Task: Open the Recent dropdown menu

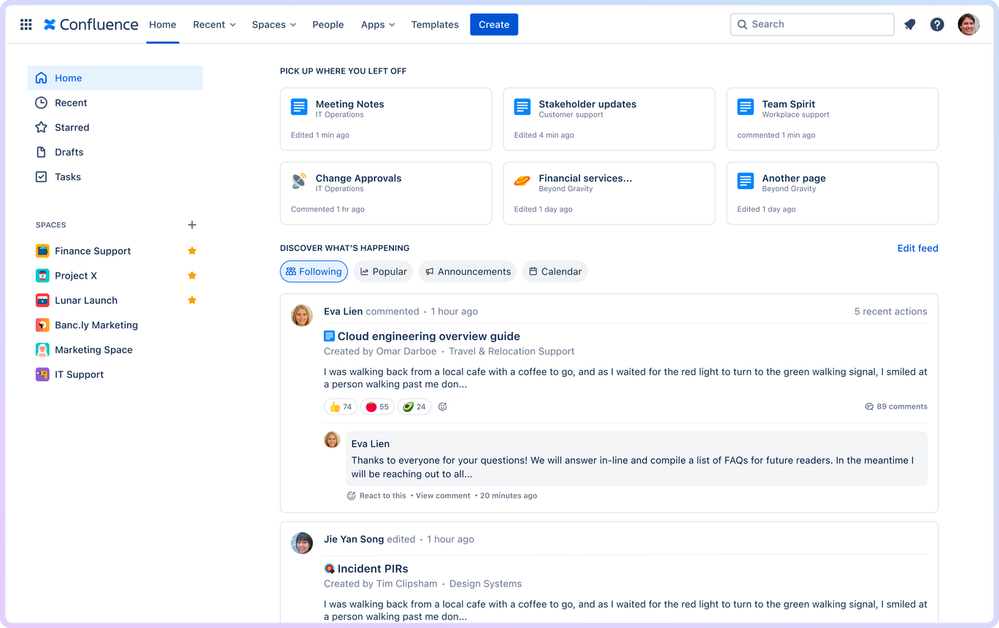Action: tap(213, 24)
